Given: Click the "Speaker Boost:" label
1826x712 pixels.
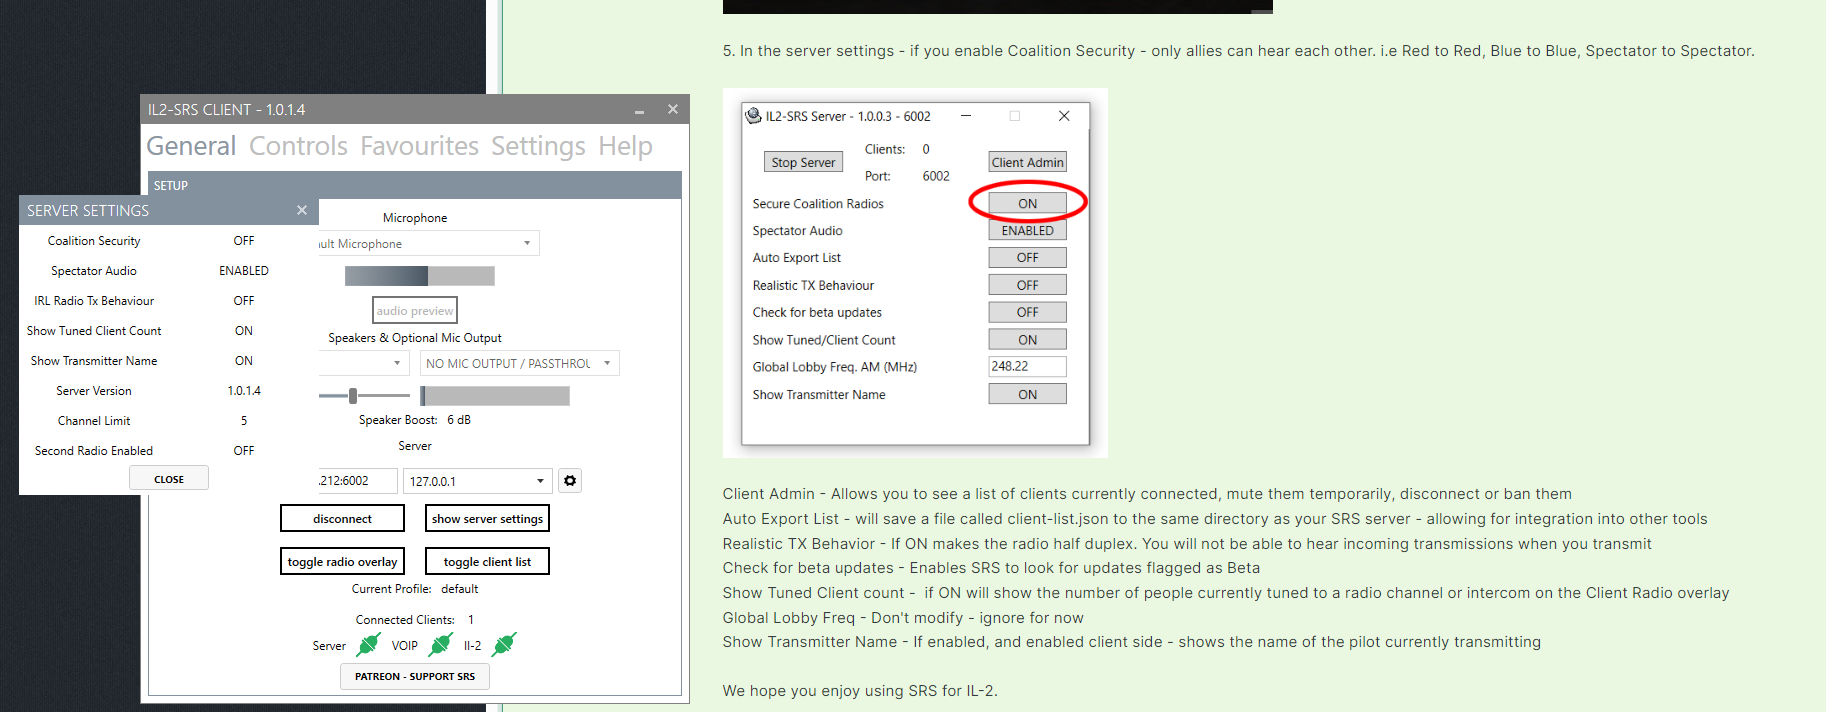Looking at the screenshot, I should pyautogui.click(x=398, y=420).
